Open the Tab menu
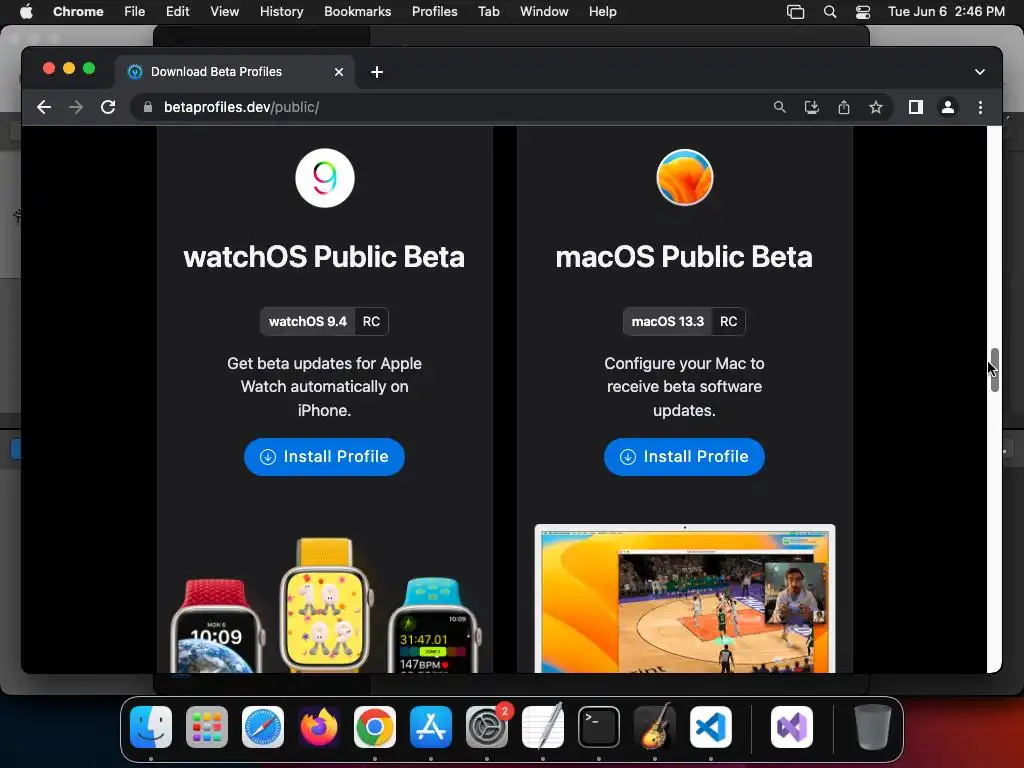This screenshot has height=768, width=1024. [x=488, y=12]
